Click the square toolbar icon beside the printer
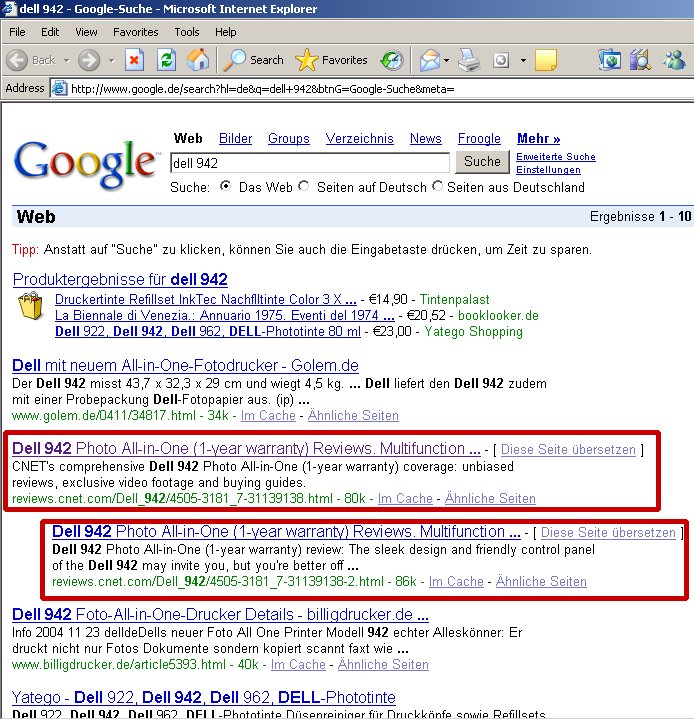Screen dimensions: 694x720 pyautogui.click(x=501, y=60)
